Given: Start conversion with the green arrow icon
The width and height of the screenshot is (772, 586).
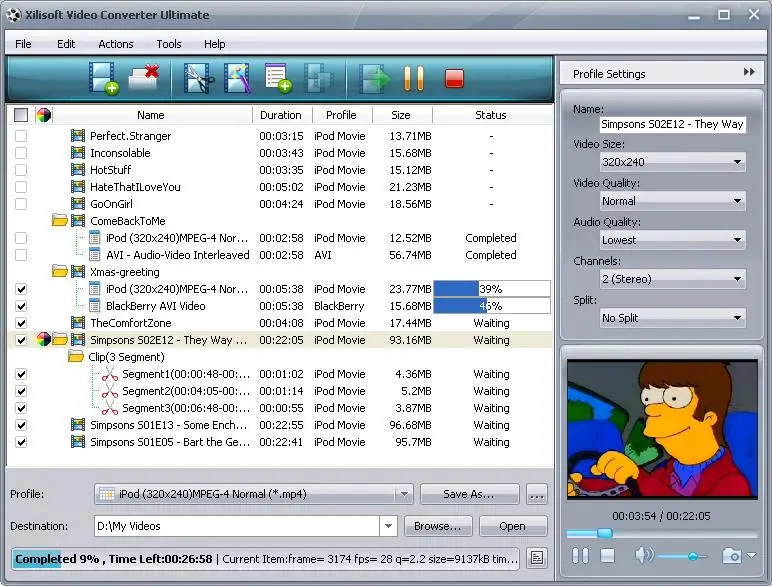Looking at the screenshot, I should (374, 78).
